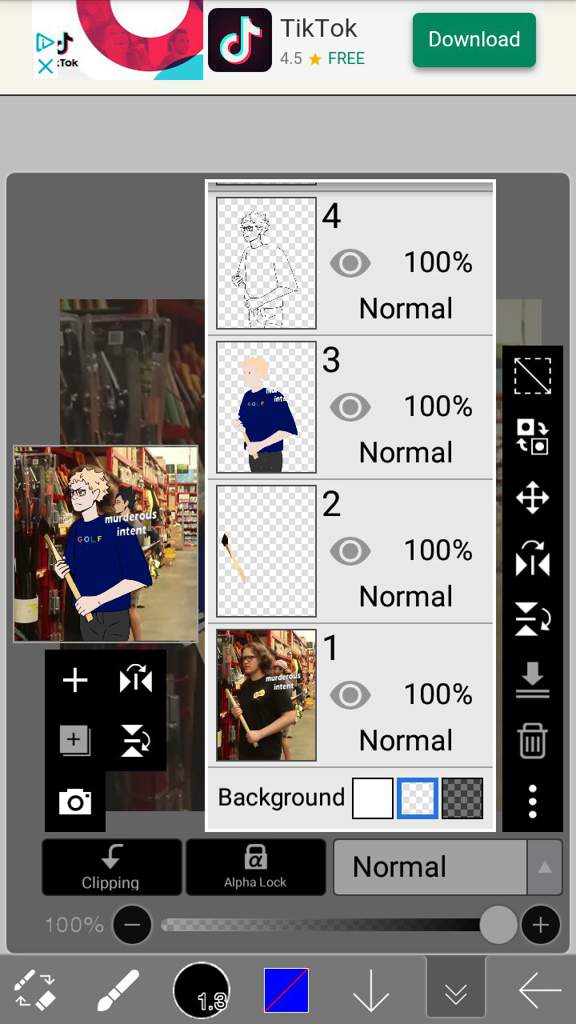Viewport: 576px width, 1024px height.
Task: Click the clear layer dashed-square icon
Action: coord(532,376)
